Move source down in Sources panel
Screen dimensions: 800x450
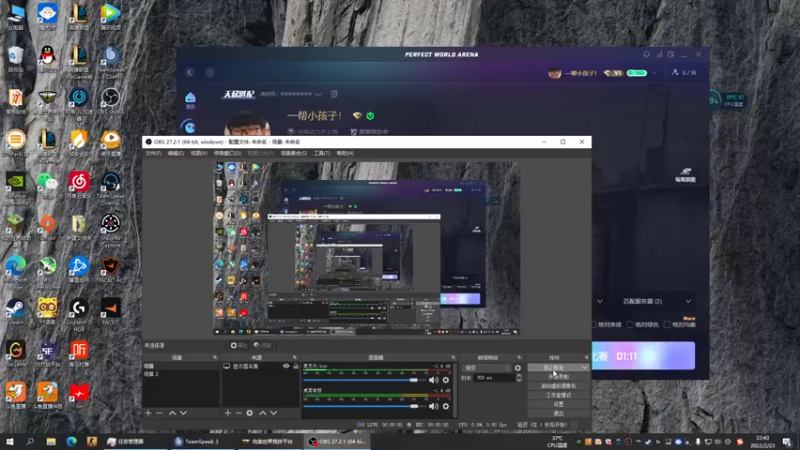274,413
